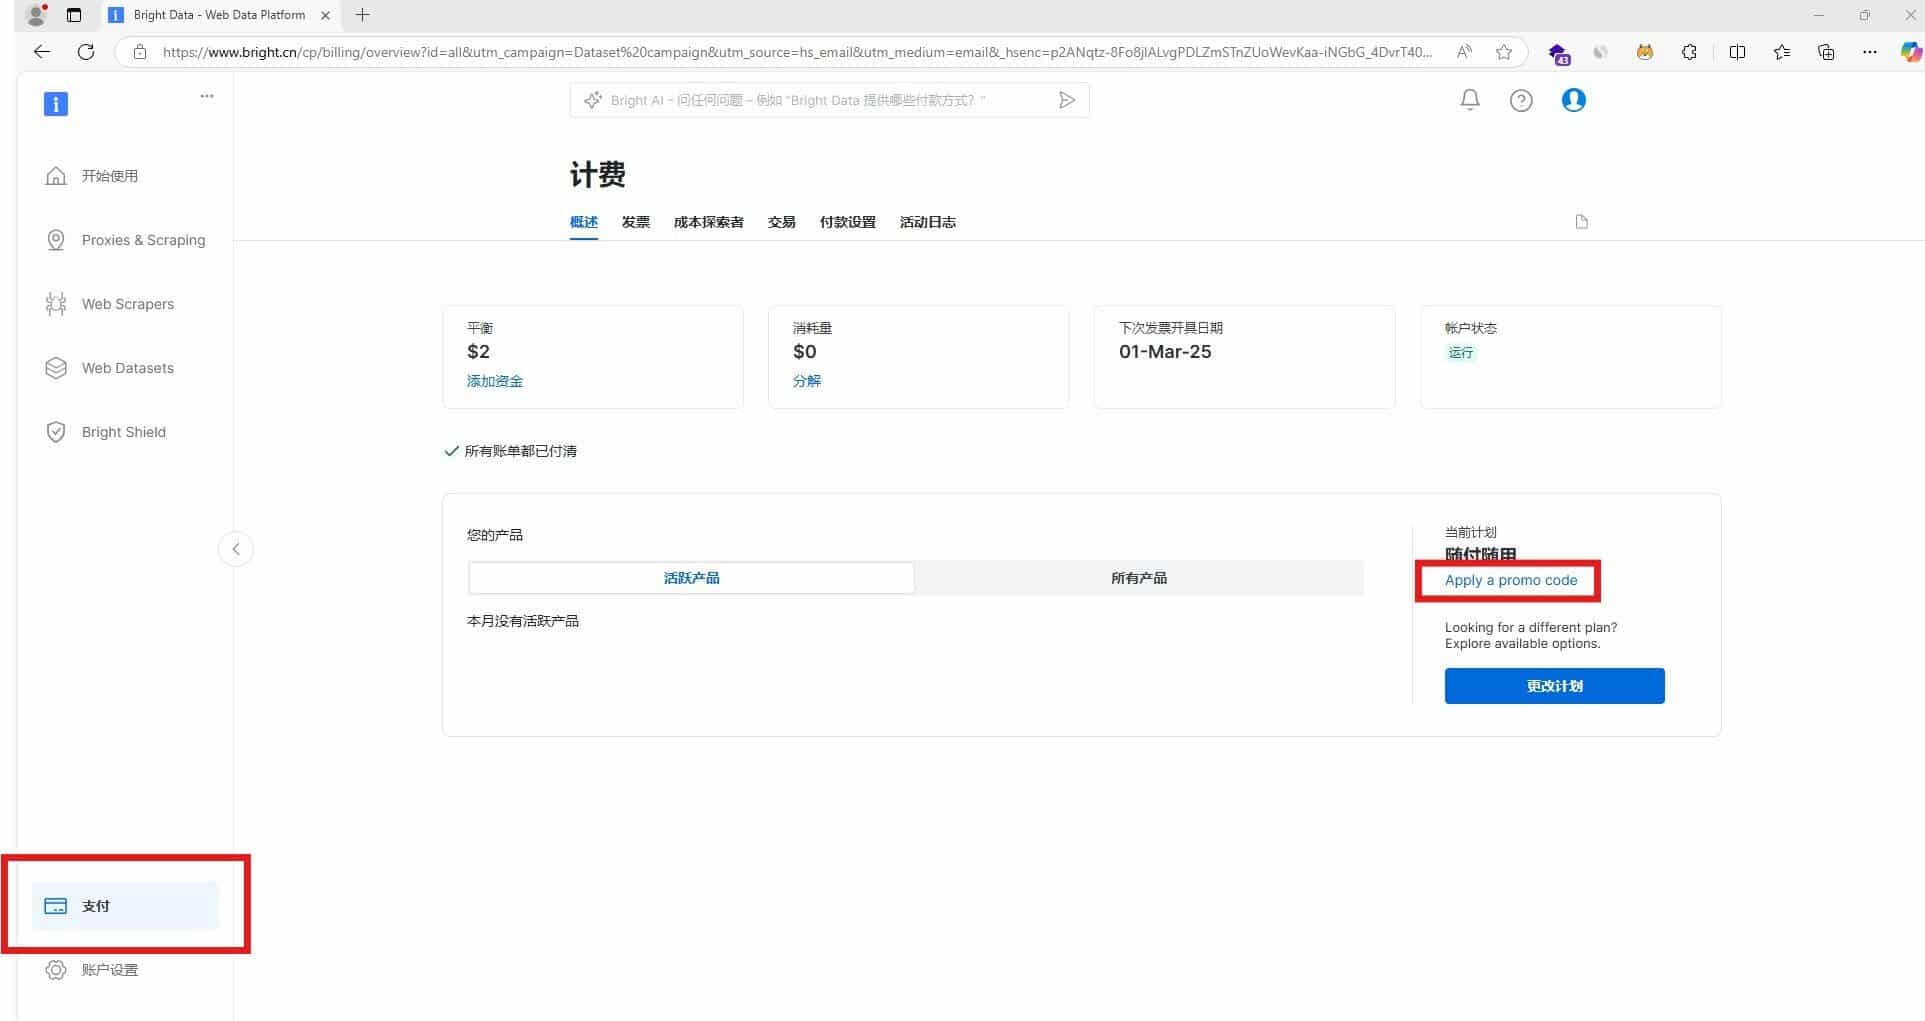
Task: View site info lock icon
Action: coord(140,52)
